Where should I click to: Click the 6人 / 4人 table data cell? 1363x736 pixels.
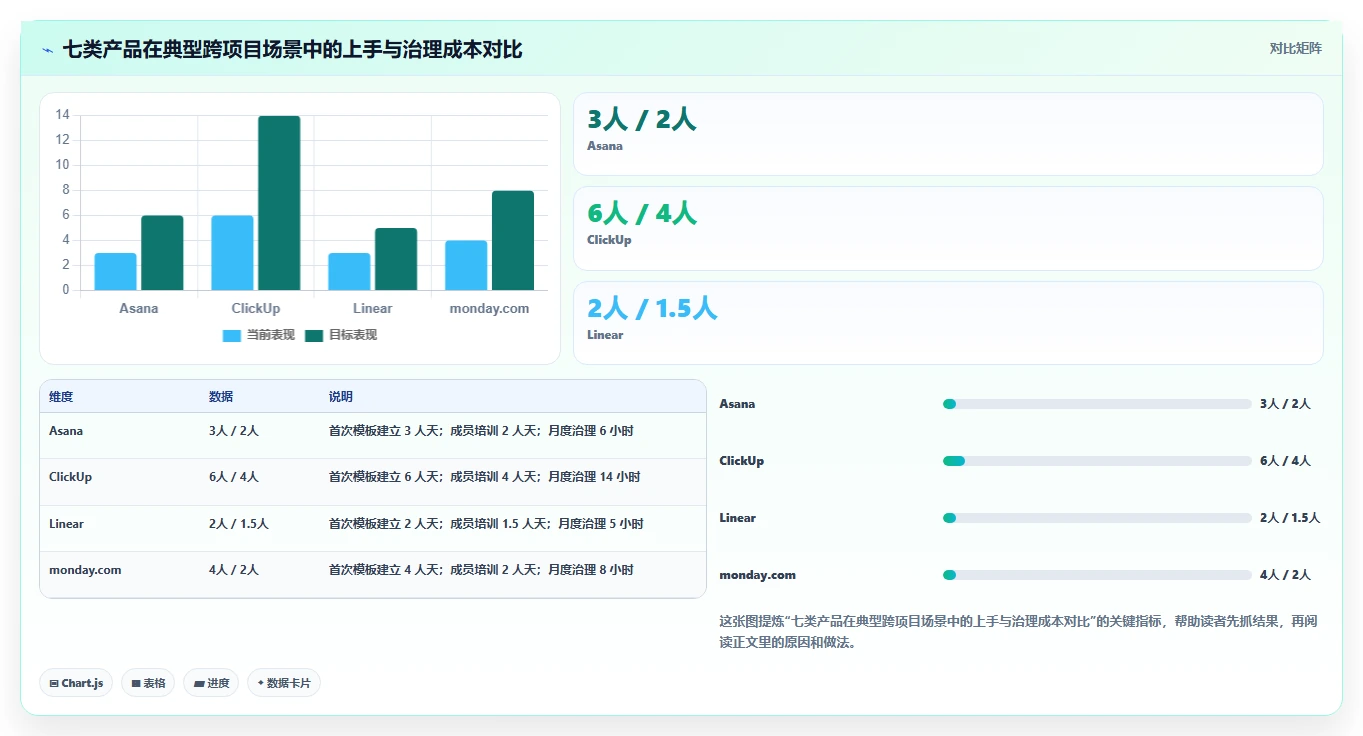[234, 477]
